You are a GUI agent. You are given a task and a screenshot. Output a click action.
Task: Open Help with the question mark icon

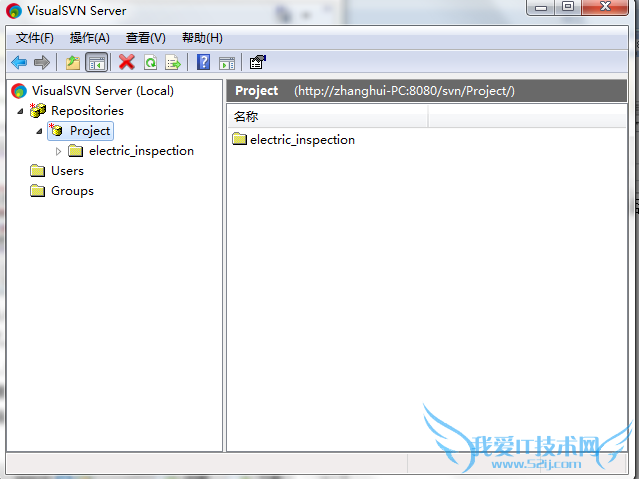tap(203, 62)
